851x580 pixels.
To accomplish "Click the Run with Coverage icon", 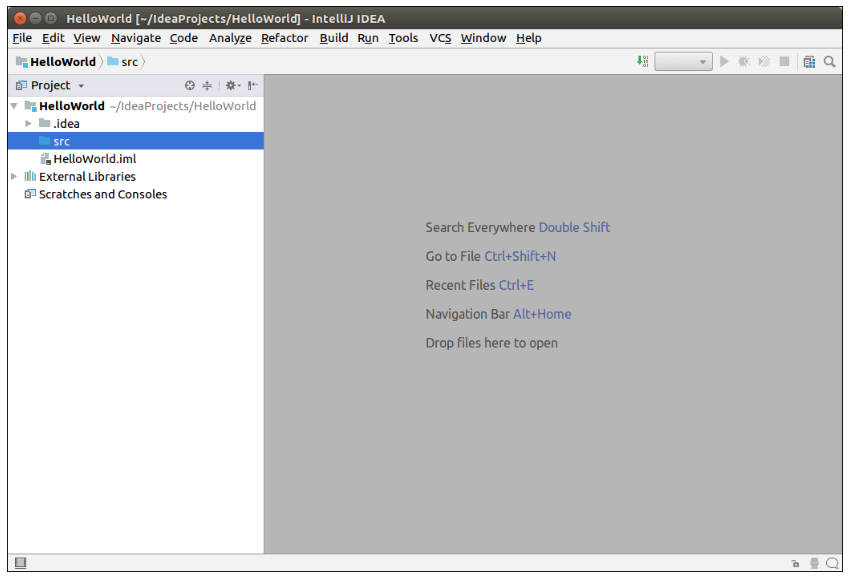I will 764,61.
